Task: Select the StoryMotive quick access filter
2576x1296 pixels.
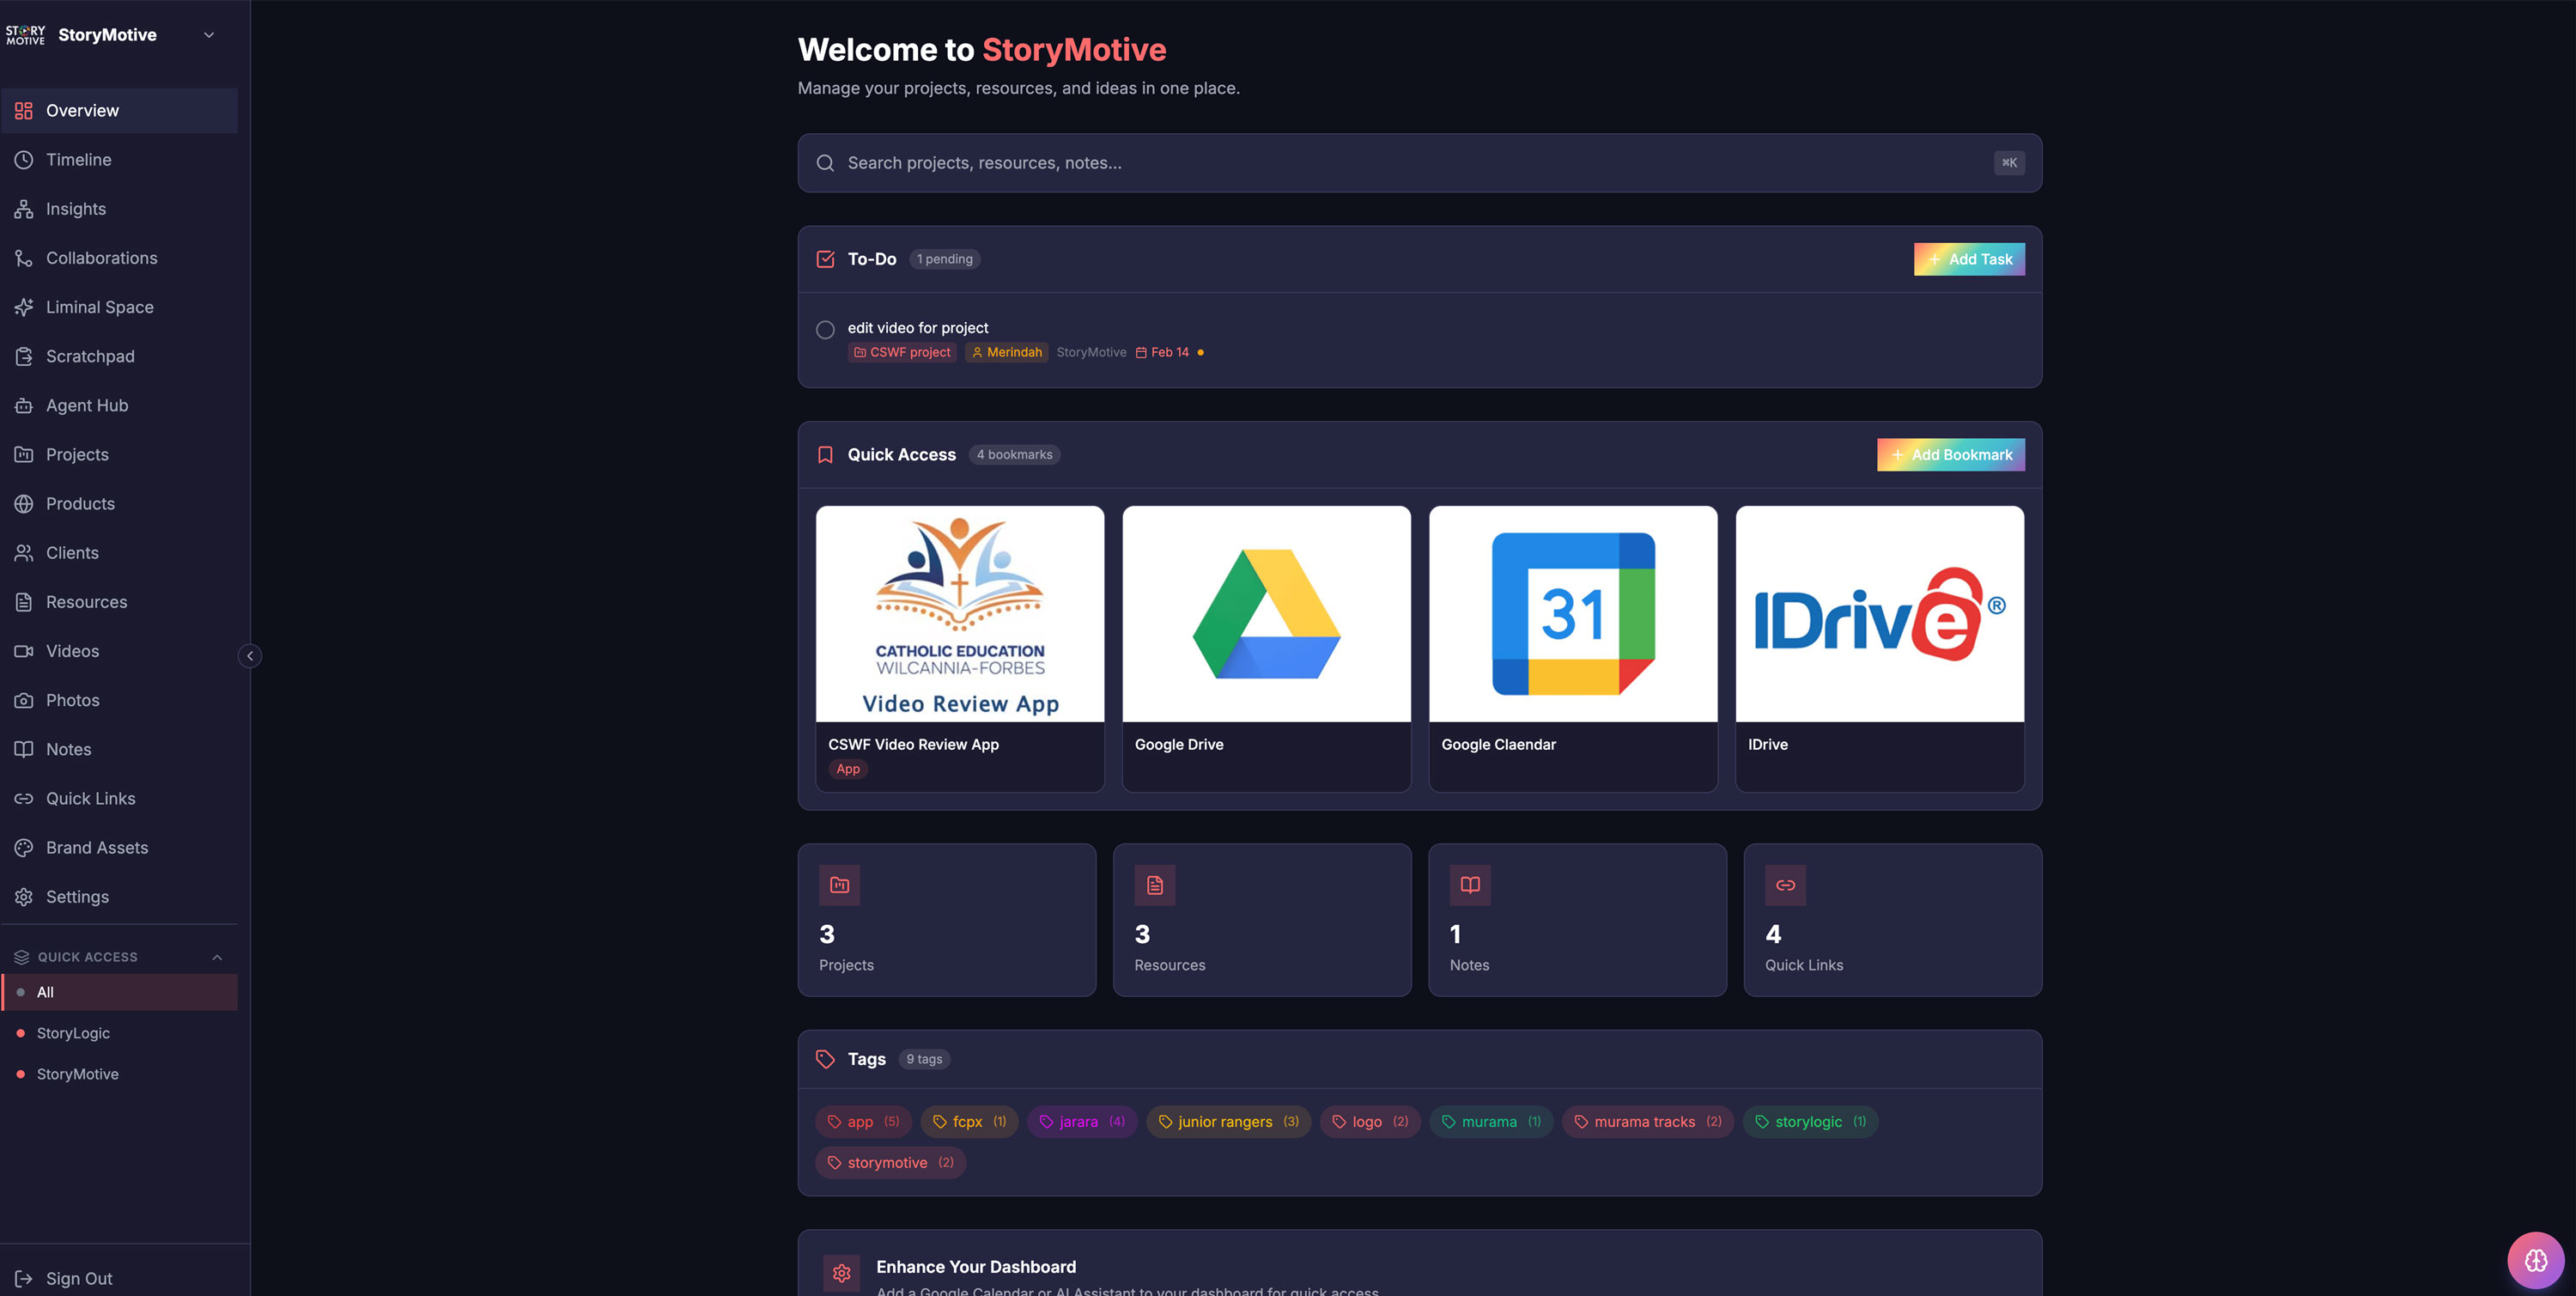Action: pos(77,1073)
